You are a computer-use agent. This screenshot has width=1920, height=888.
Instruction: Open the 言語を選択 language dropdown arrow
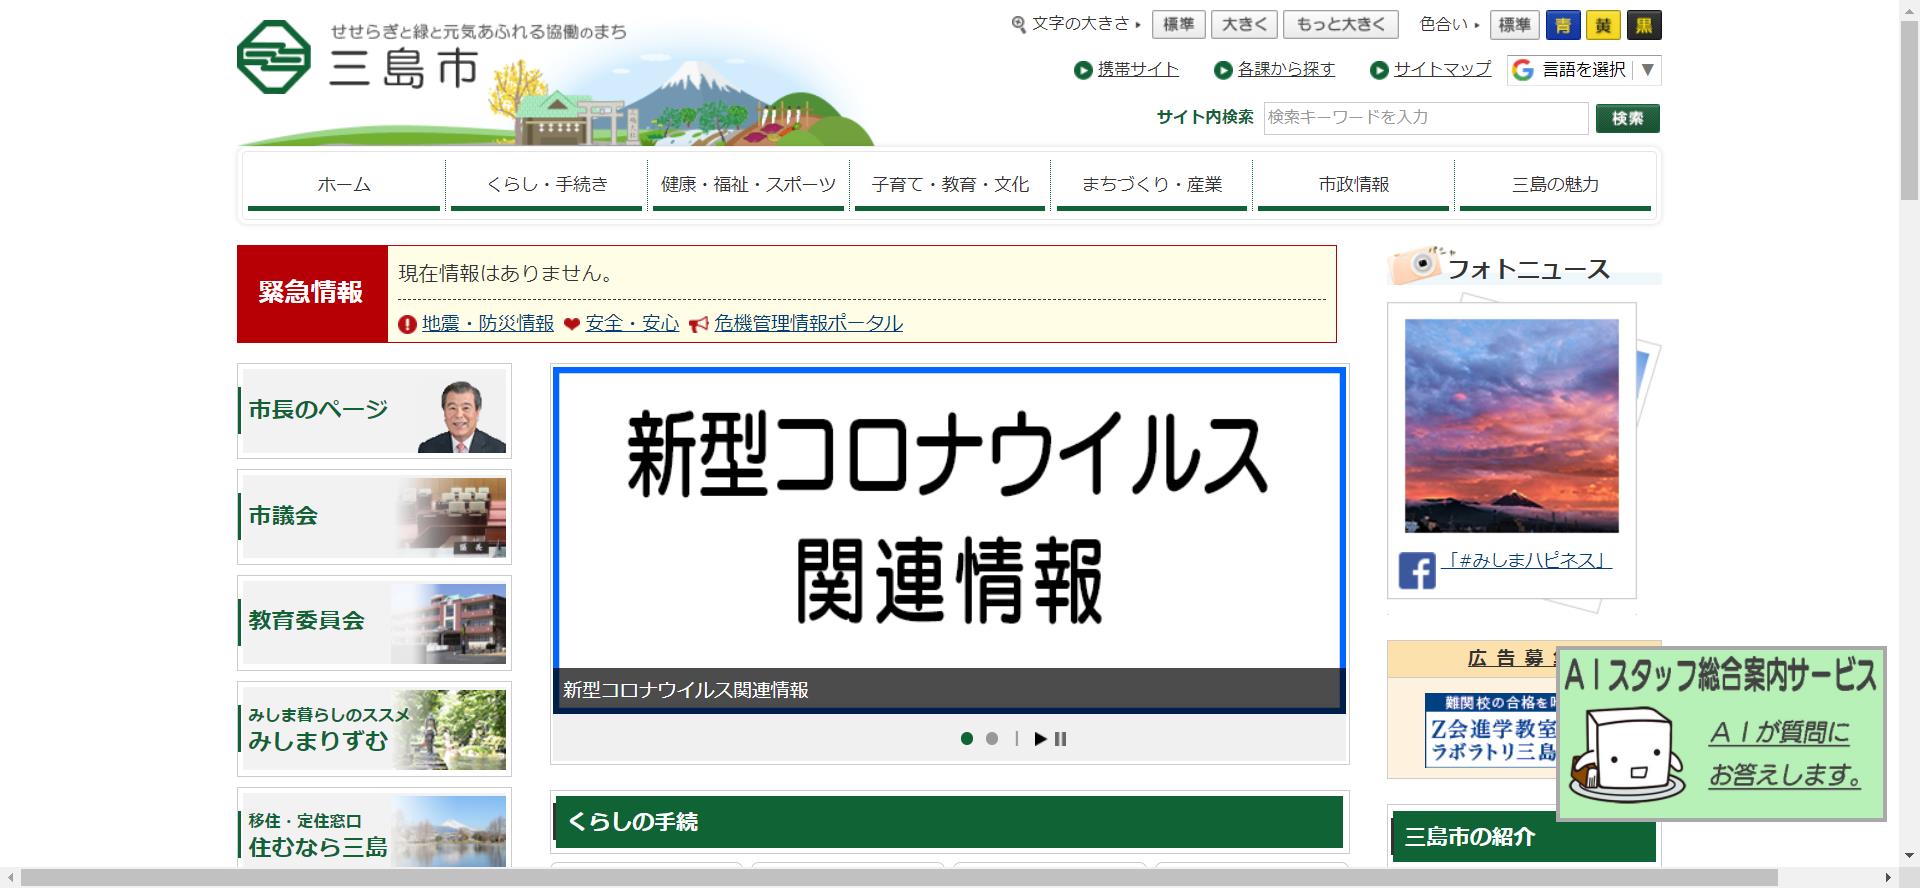(x=1648, y=69)
